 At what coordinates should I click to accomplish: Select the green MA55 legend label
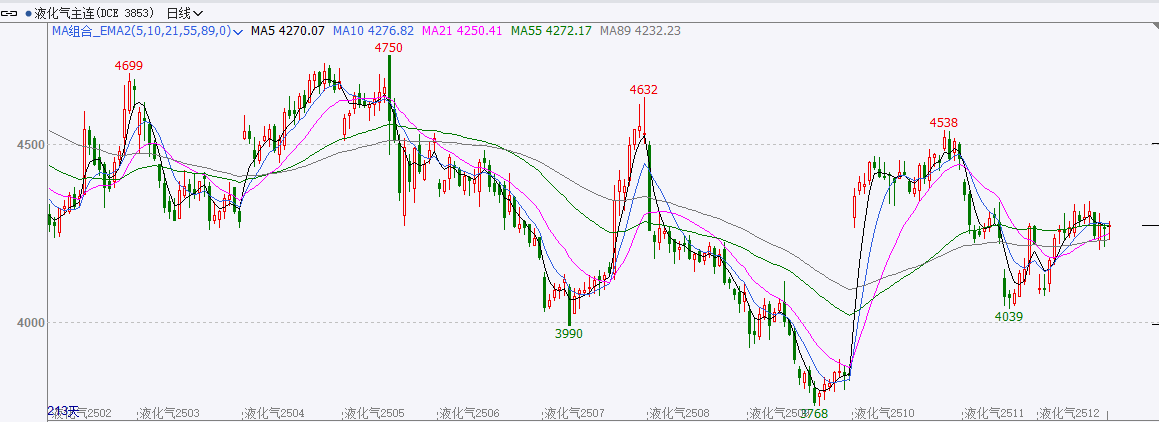(x=551, y=31)
